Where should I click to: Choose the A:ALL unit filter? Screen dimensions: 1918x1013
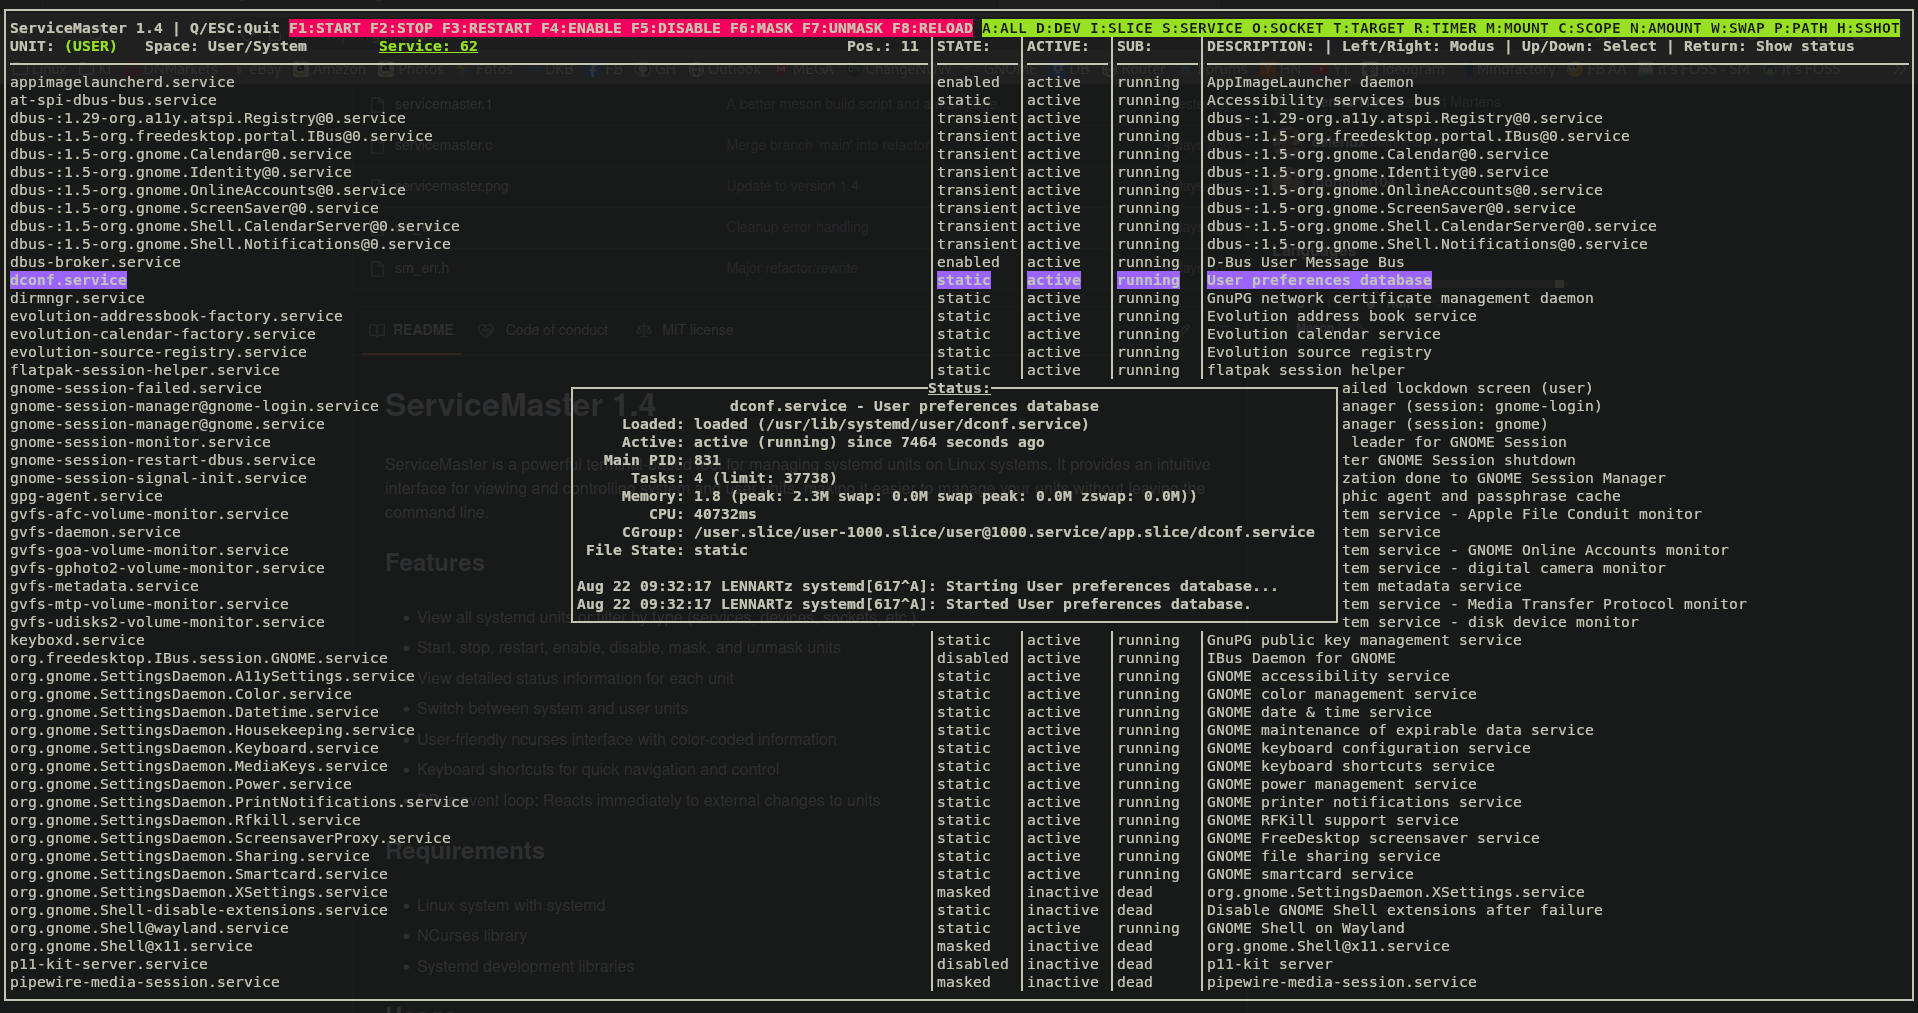coord(1004,28)
